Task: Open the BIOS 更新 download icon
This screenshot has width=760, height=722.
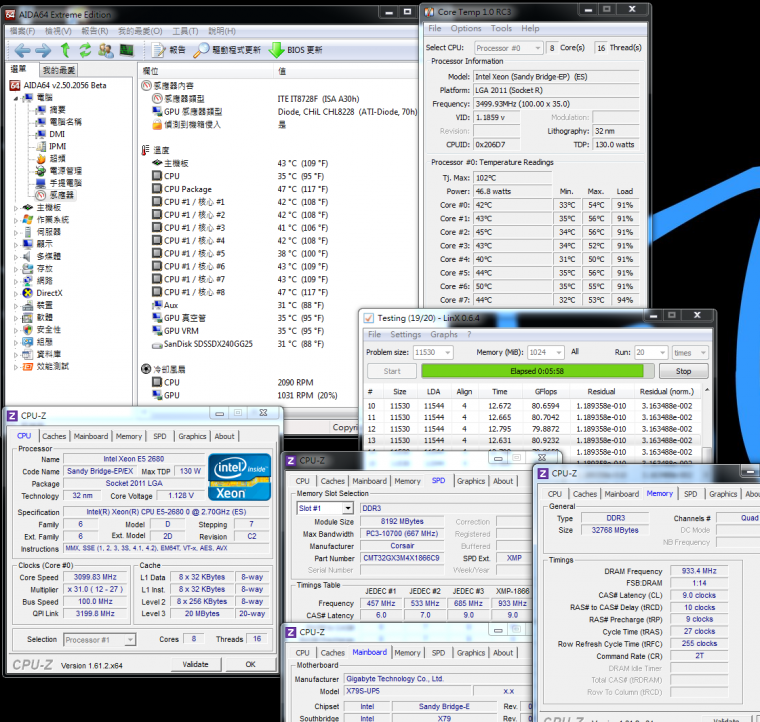Action: pos(277,50)
